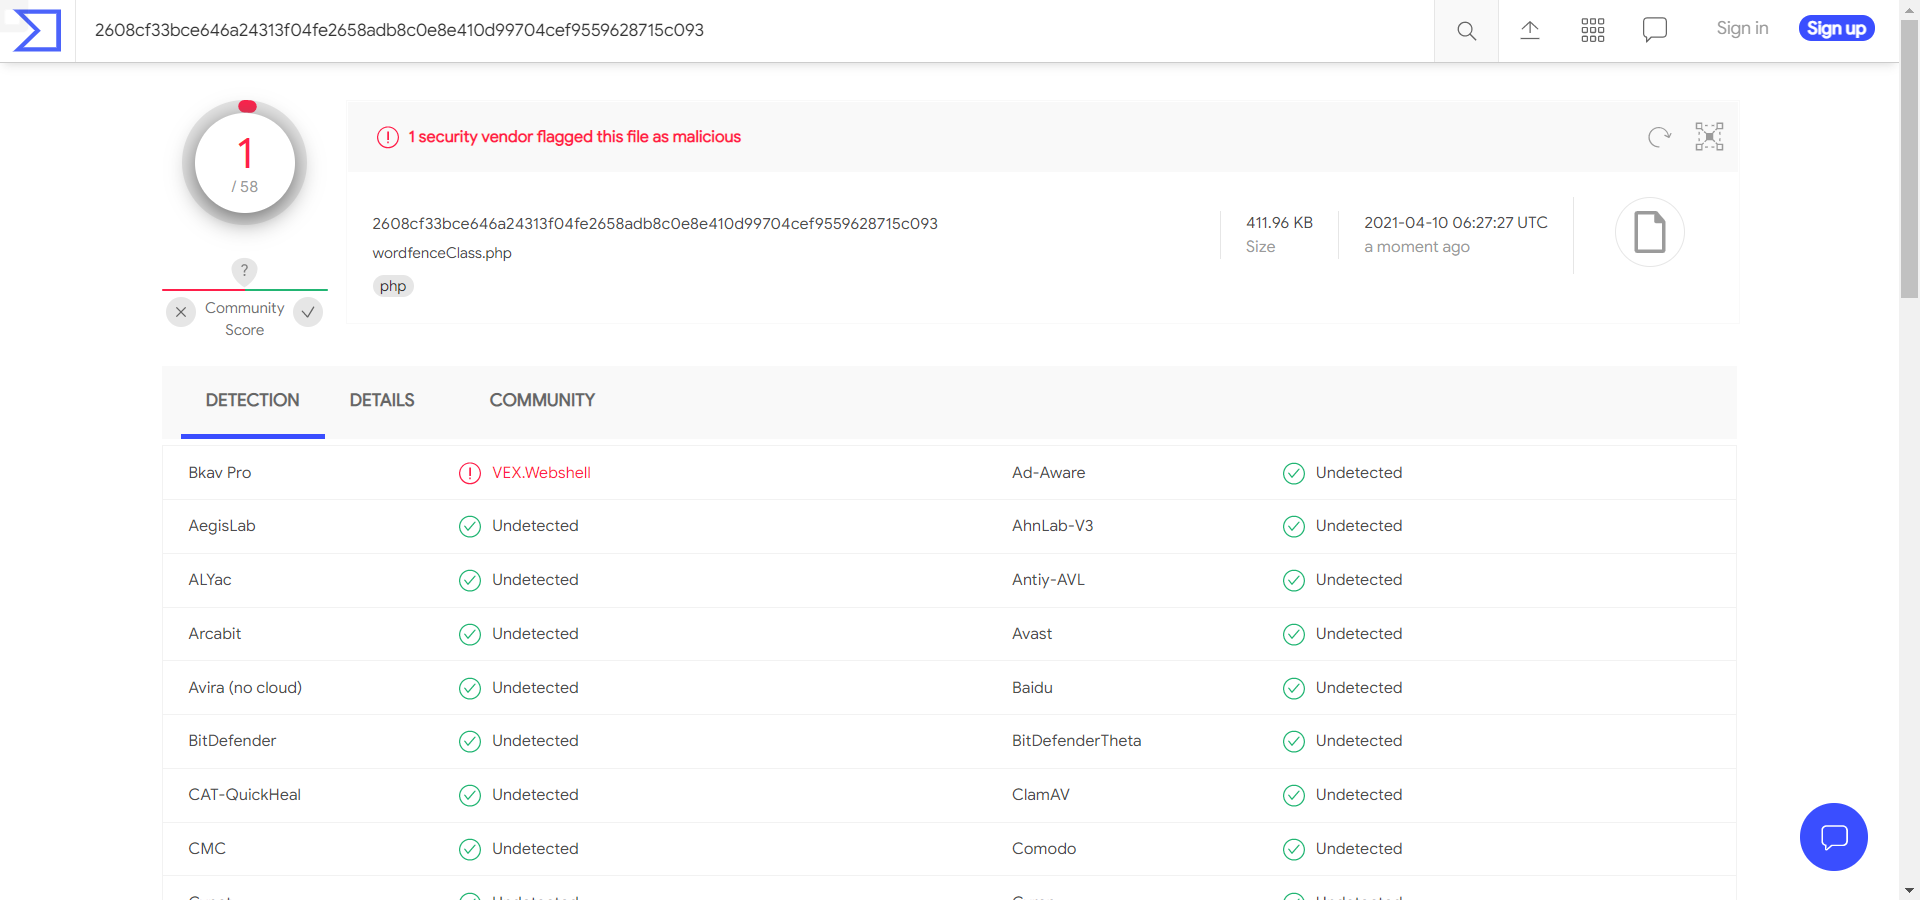1920x900 pixels.
Task: Click the Avira (no cloud) vendor name
Action: 245,688
